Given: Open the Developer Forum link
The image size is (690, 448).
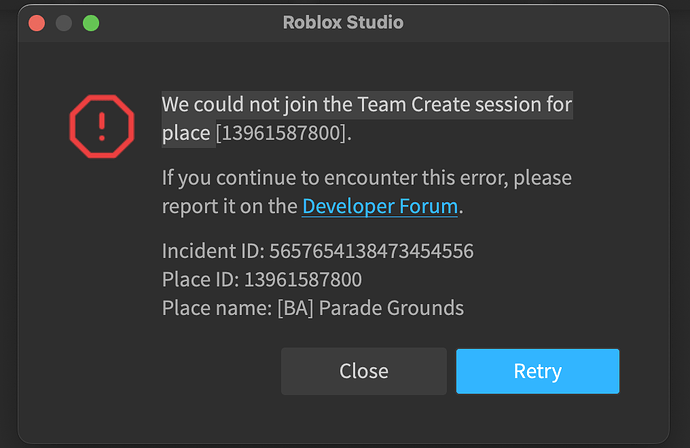Looking at the screenshot, I should [380, 206].
